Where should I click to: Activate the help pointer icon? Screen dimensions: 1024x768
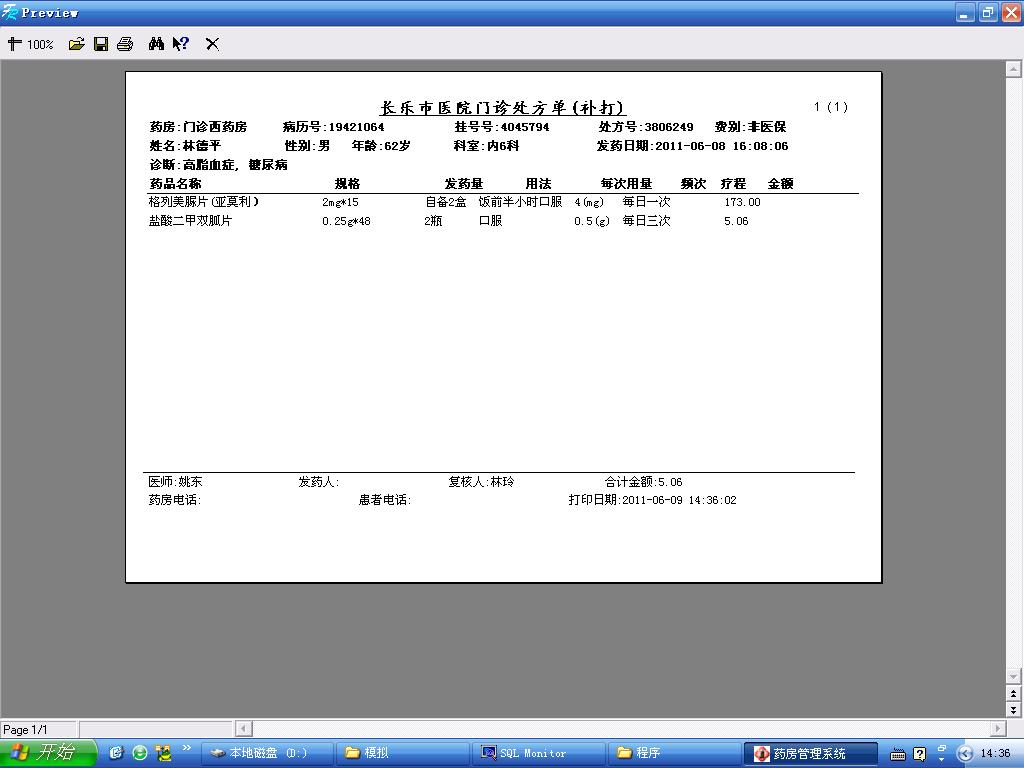coord(181,44)
